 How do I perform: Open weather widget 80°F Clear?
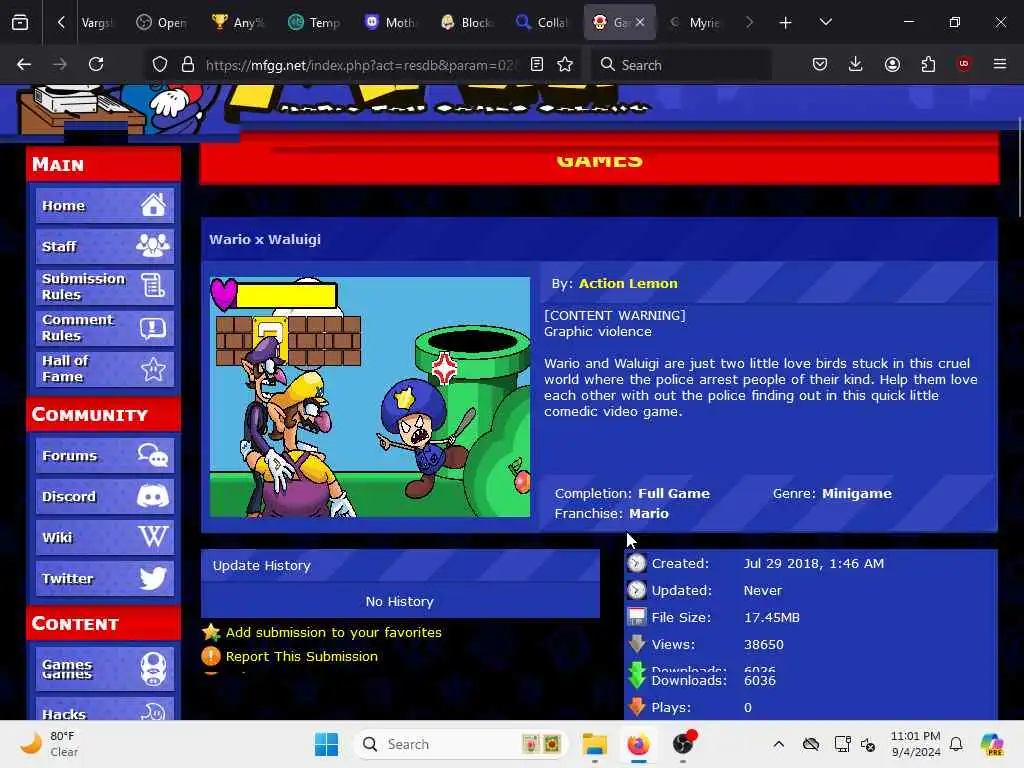[49, 744]
